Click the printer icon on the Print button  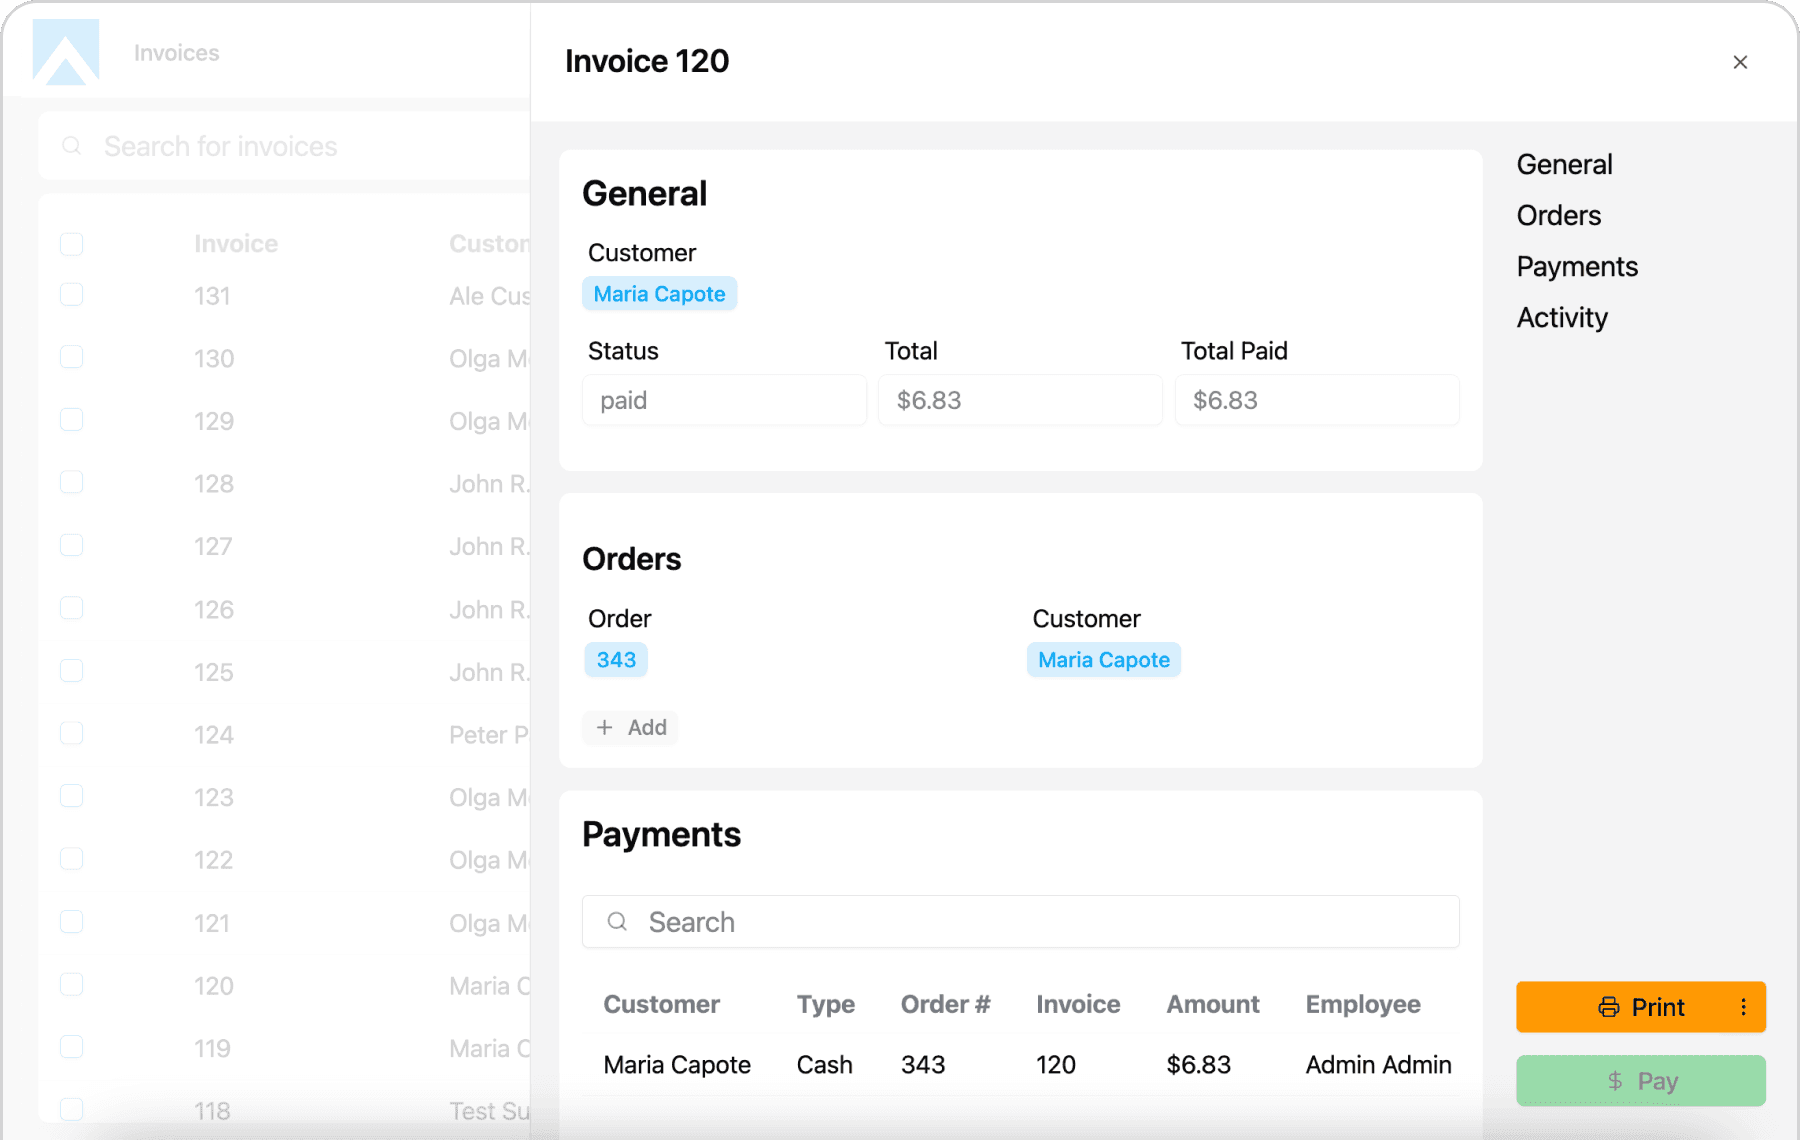[x=1608, y=1007]
